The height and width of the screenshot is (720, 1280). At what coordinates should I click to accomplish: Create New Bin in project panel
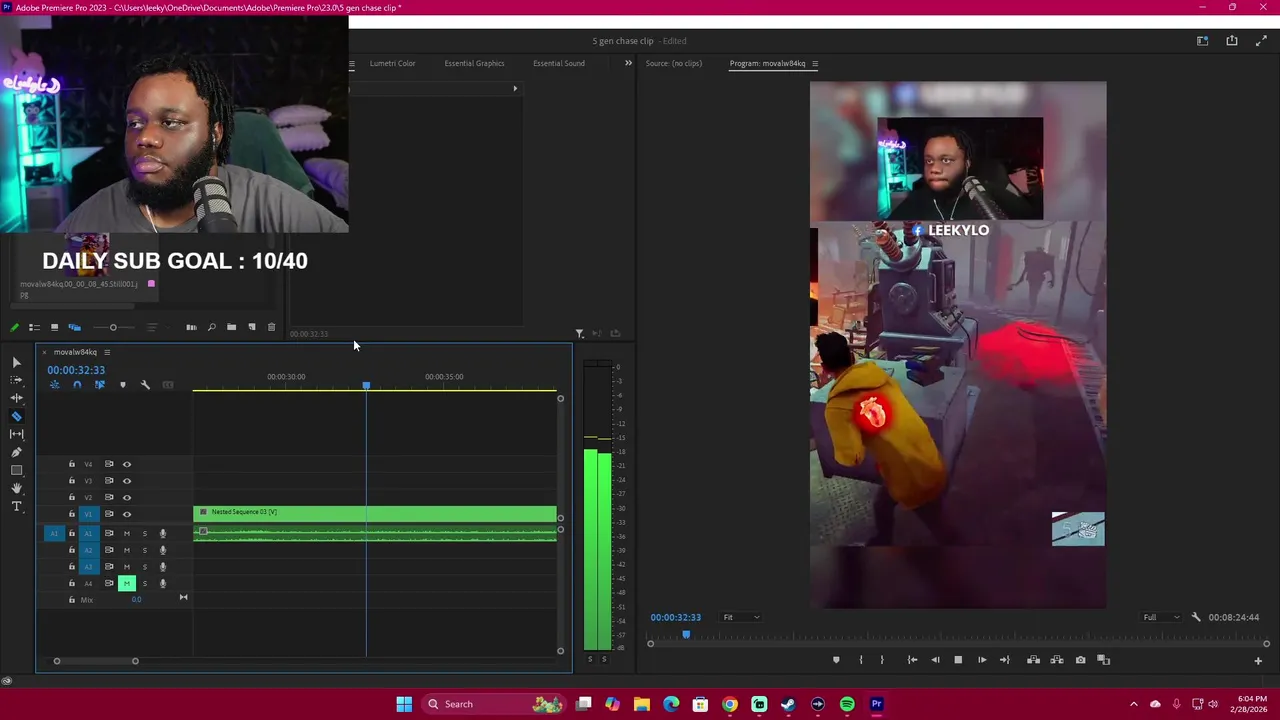[x=231, y=327]
